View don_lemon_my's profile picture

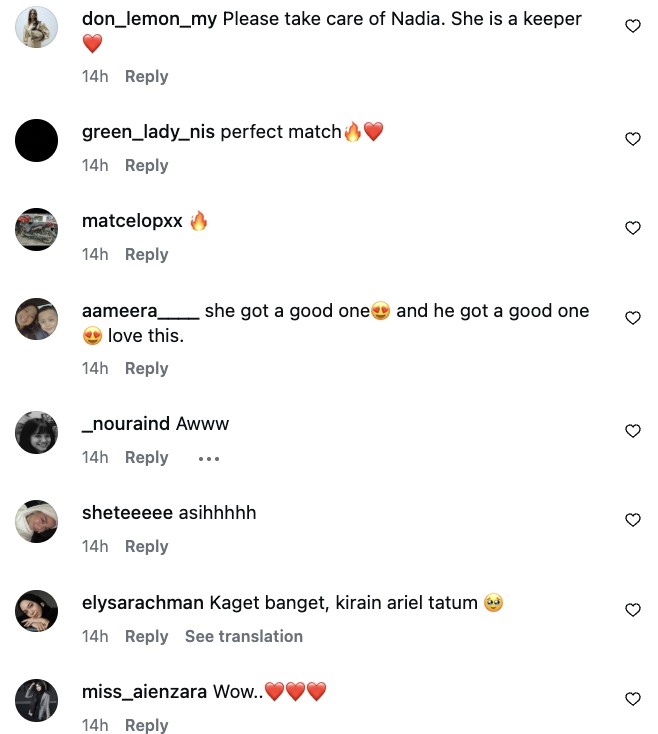click(x=37, y=28)
